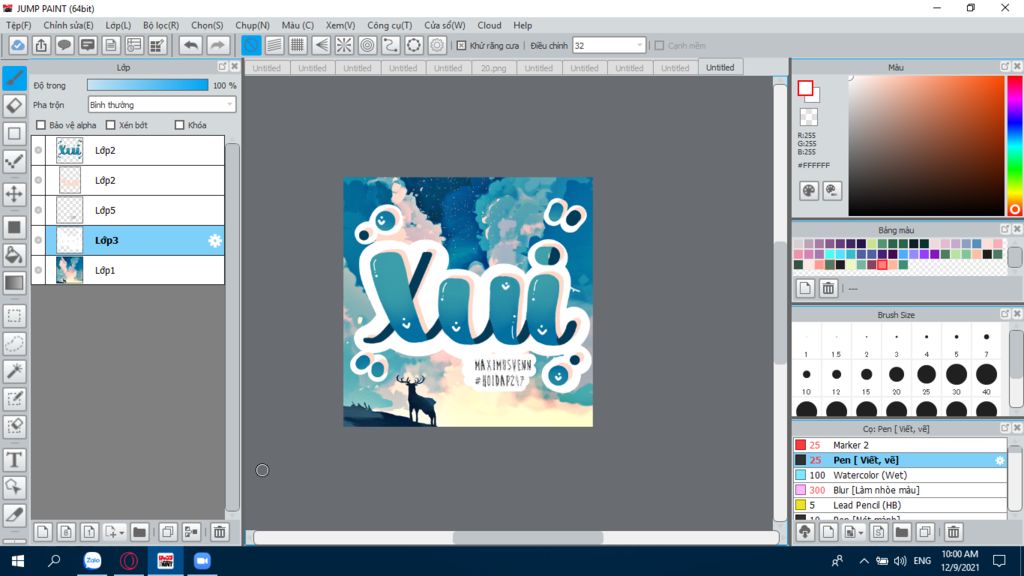Expand the add-brush dropdown in brush panel

pos(861,533)
